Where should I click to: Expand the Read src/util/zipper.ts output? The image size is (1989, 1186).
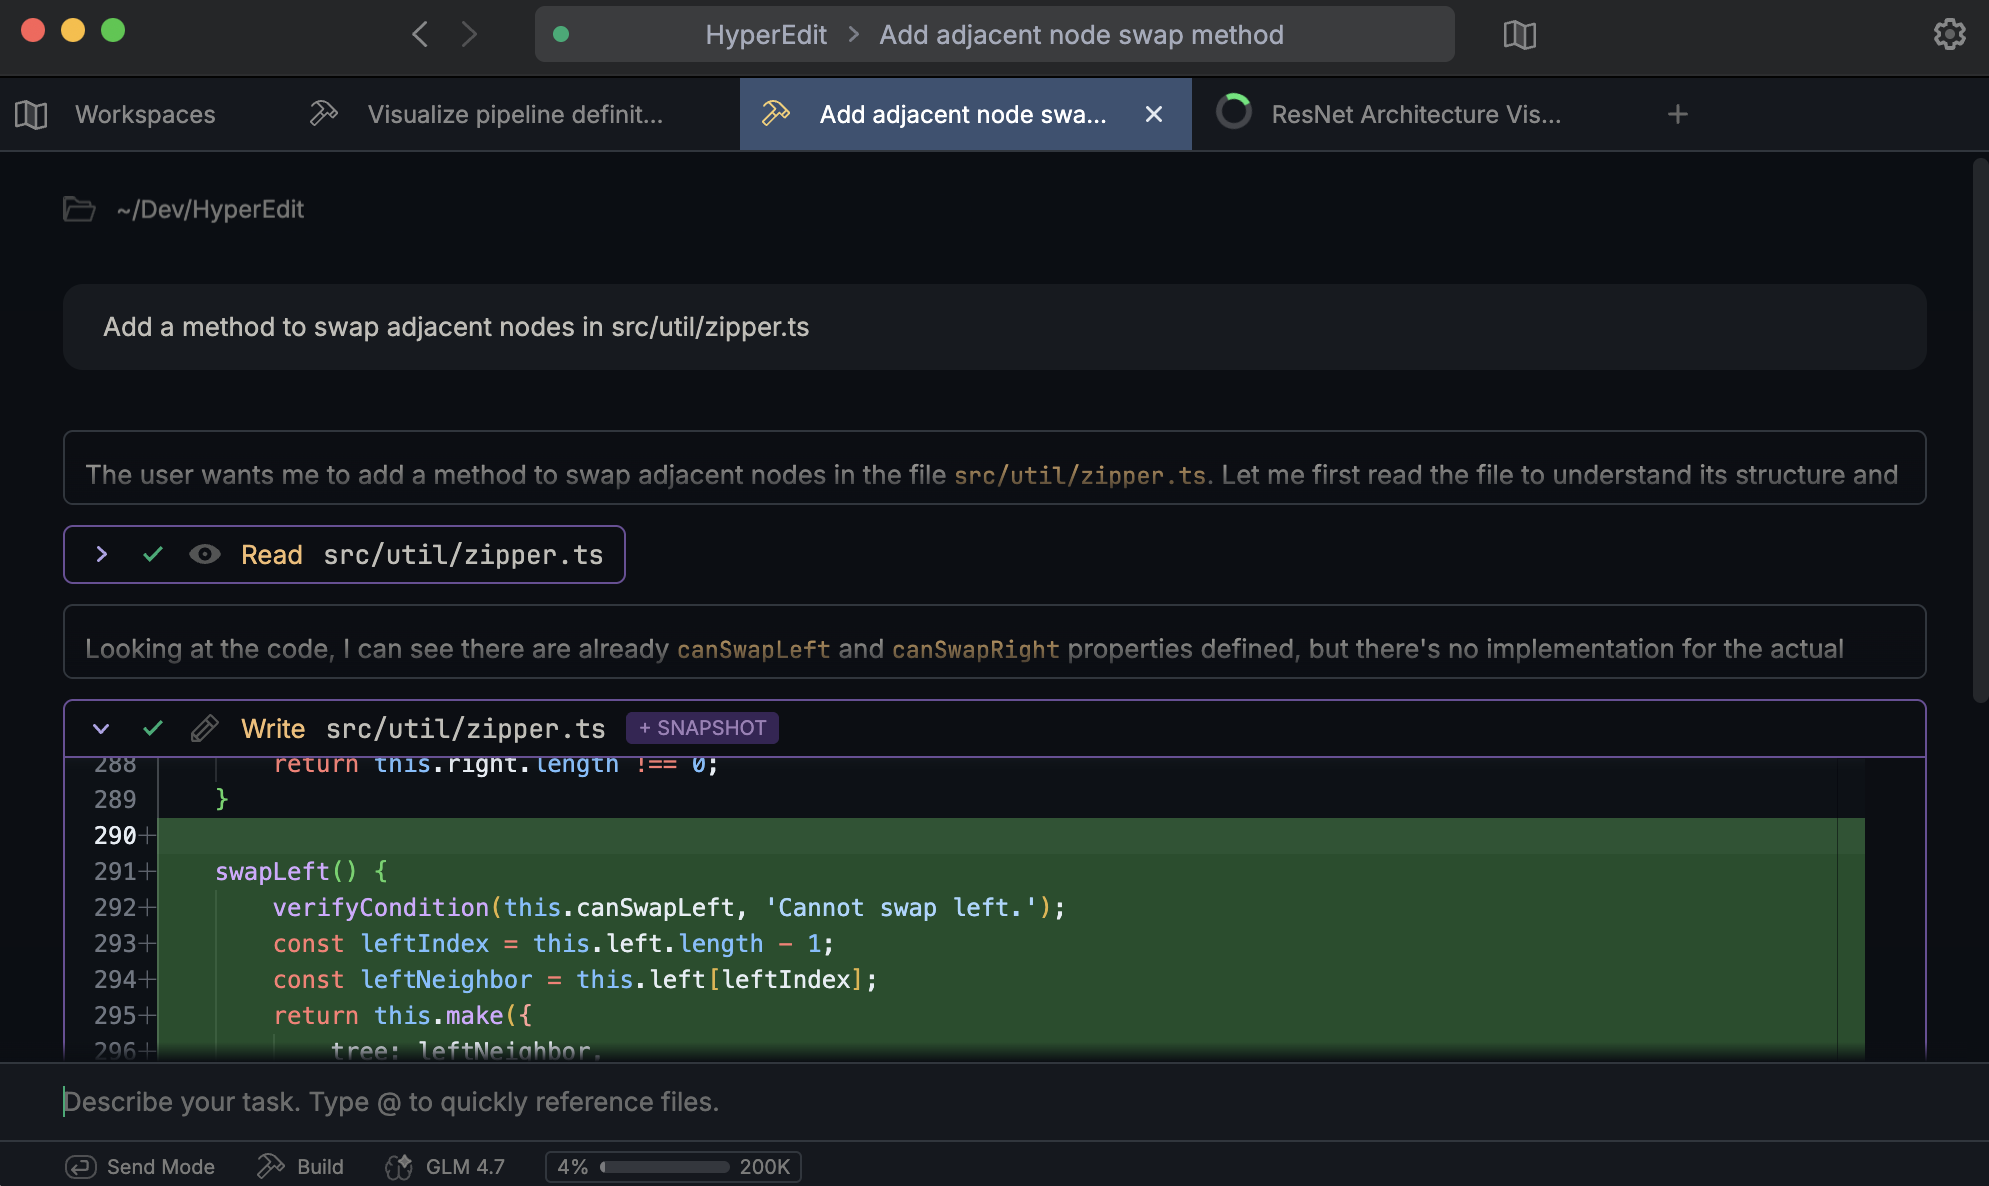[100, 554]
